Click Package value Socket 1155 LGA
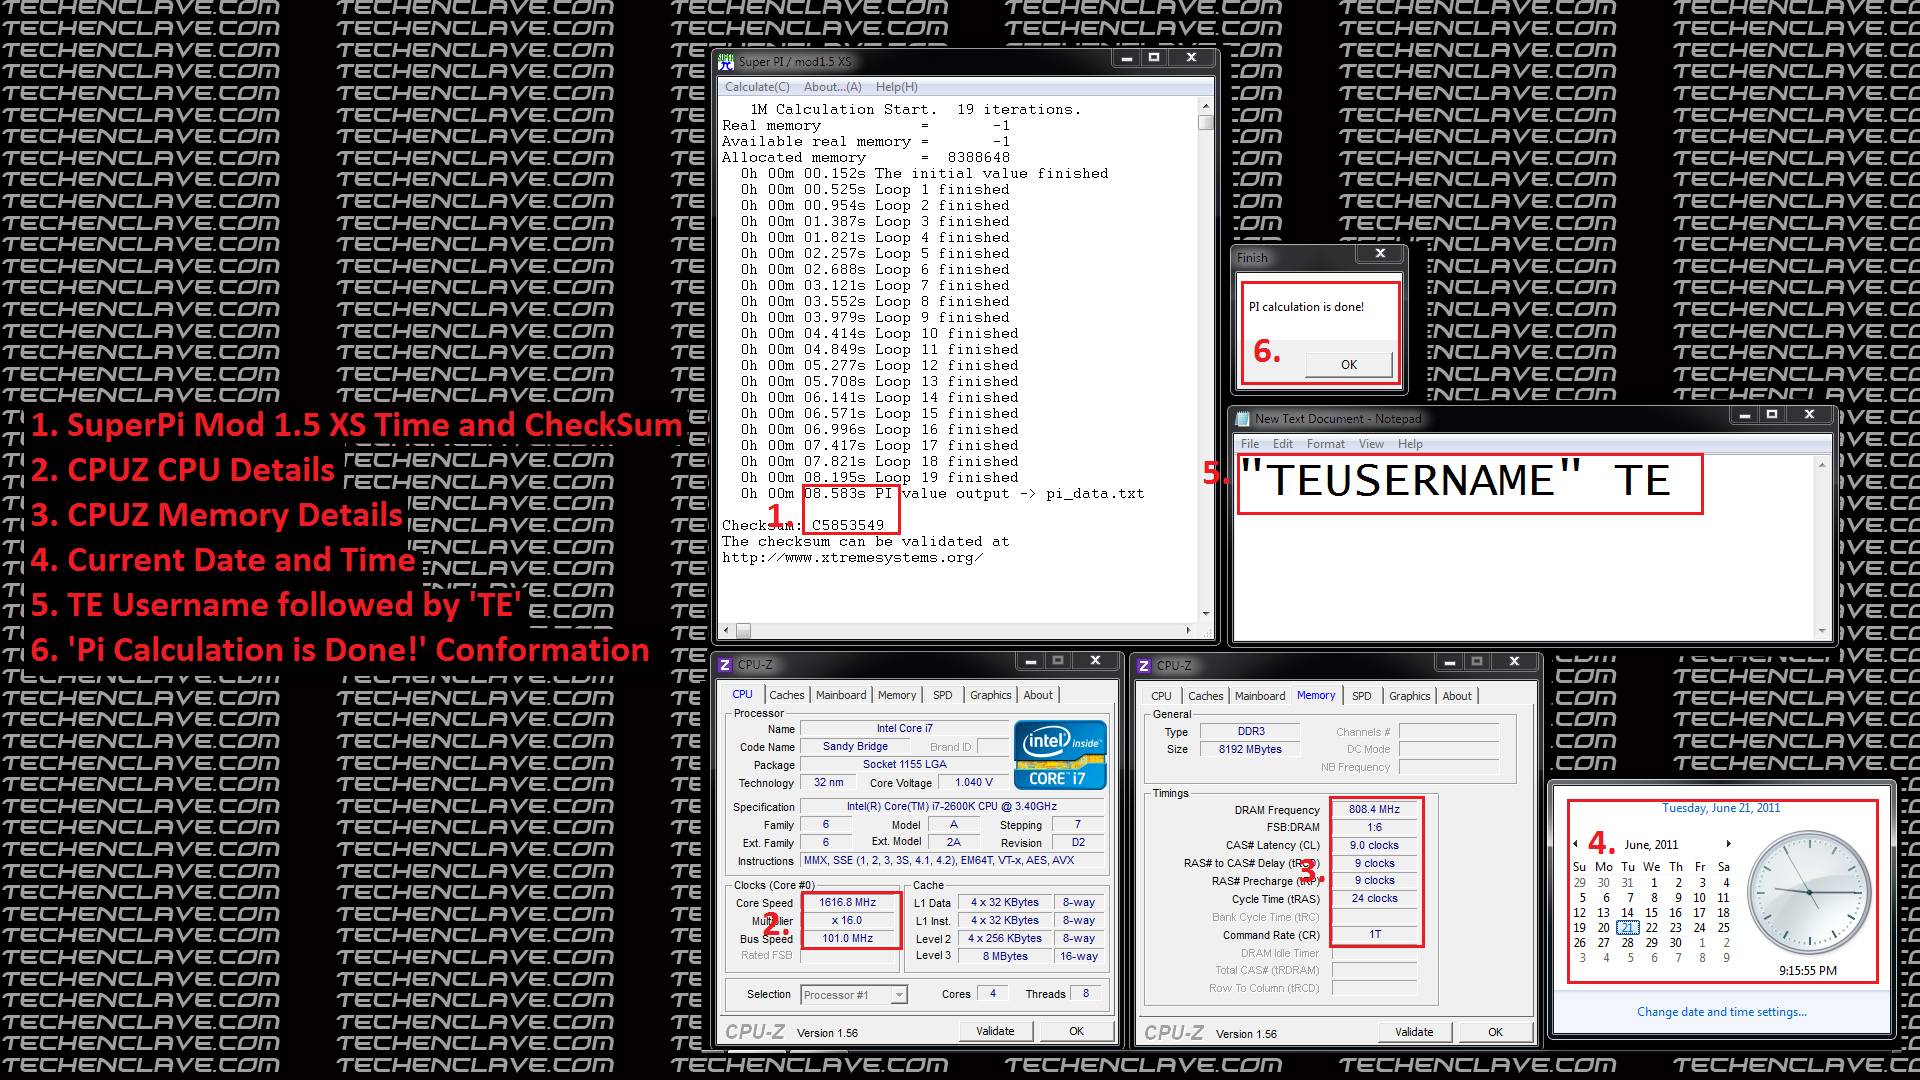This screenshot has height=1080, width=1920. click(x=904, y=764)
